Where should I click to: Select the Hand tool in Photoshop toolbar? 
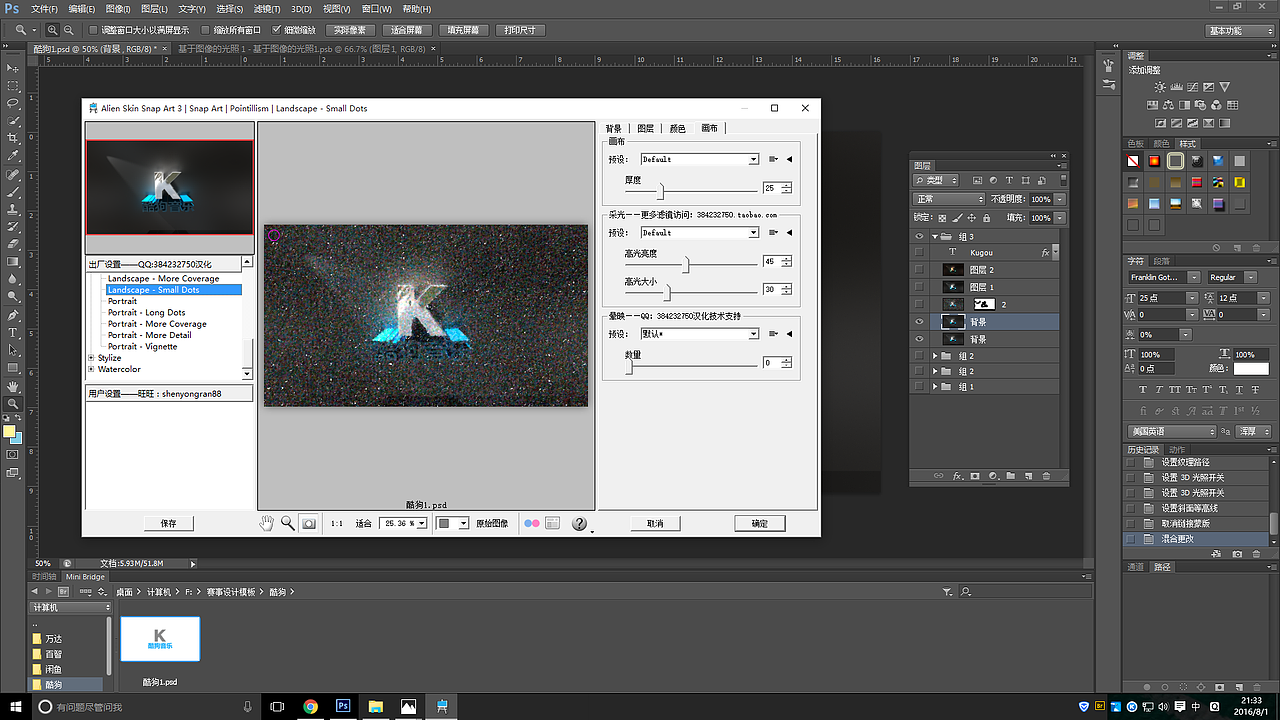pos(14,386)
